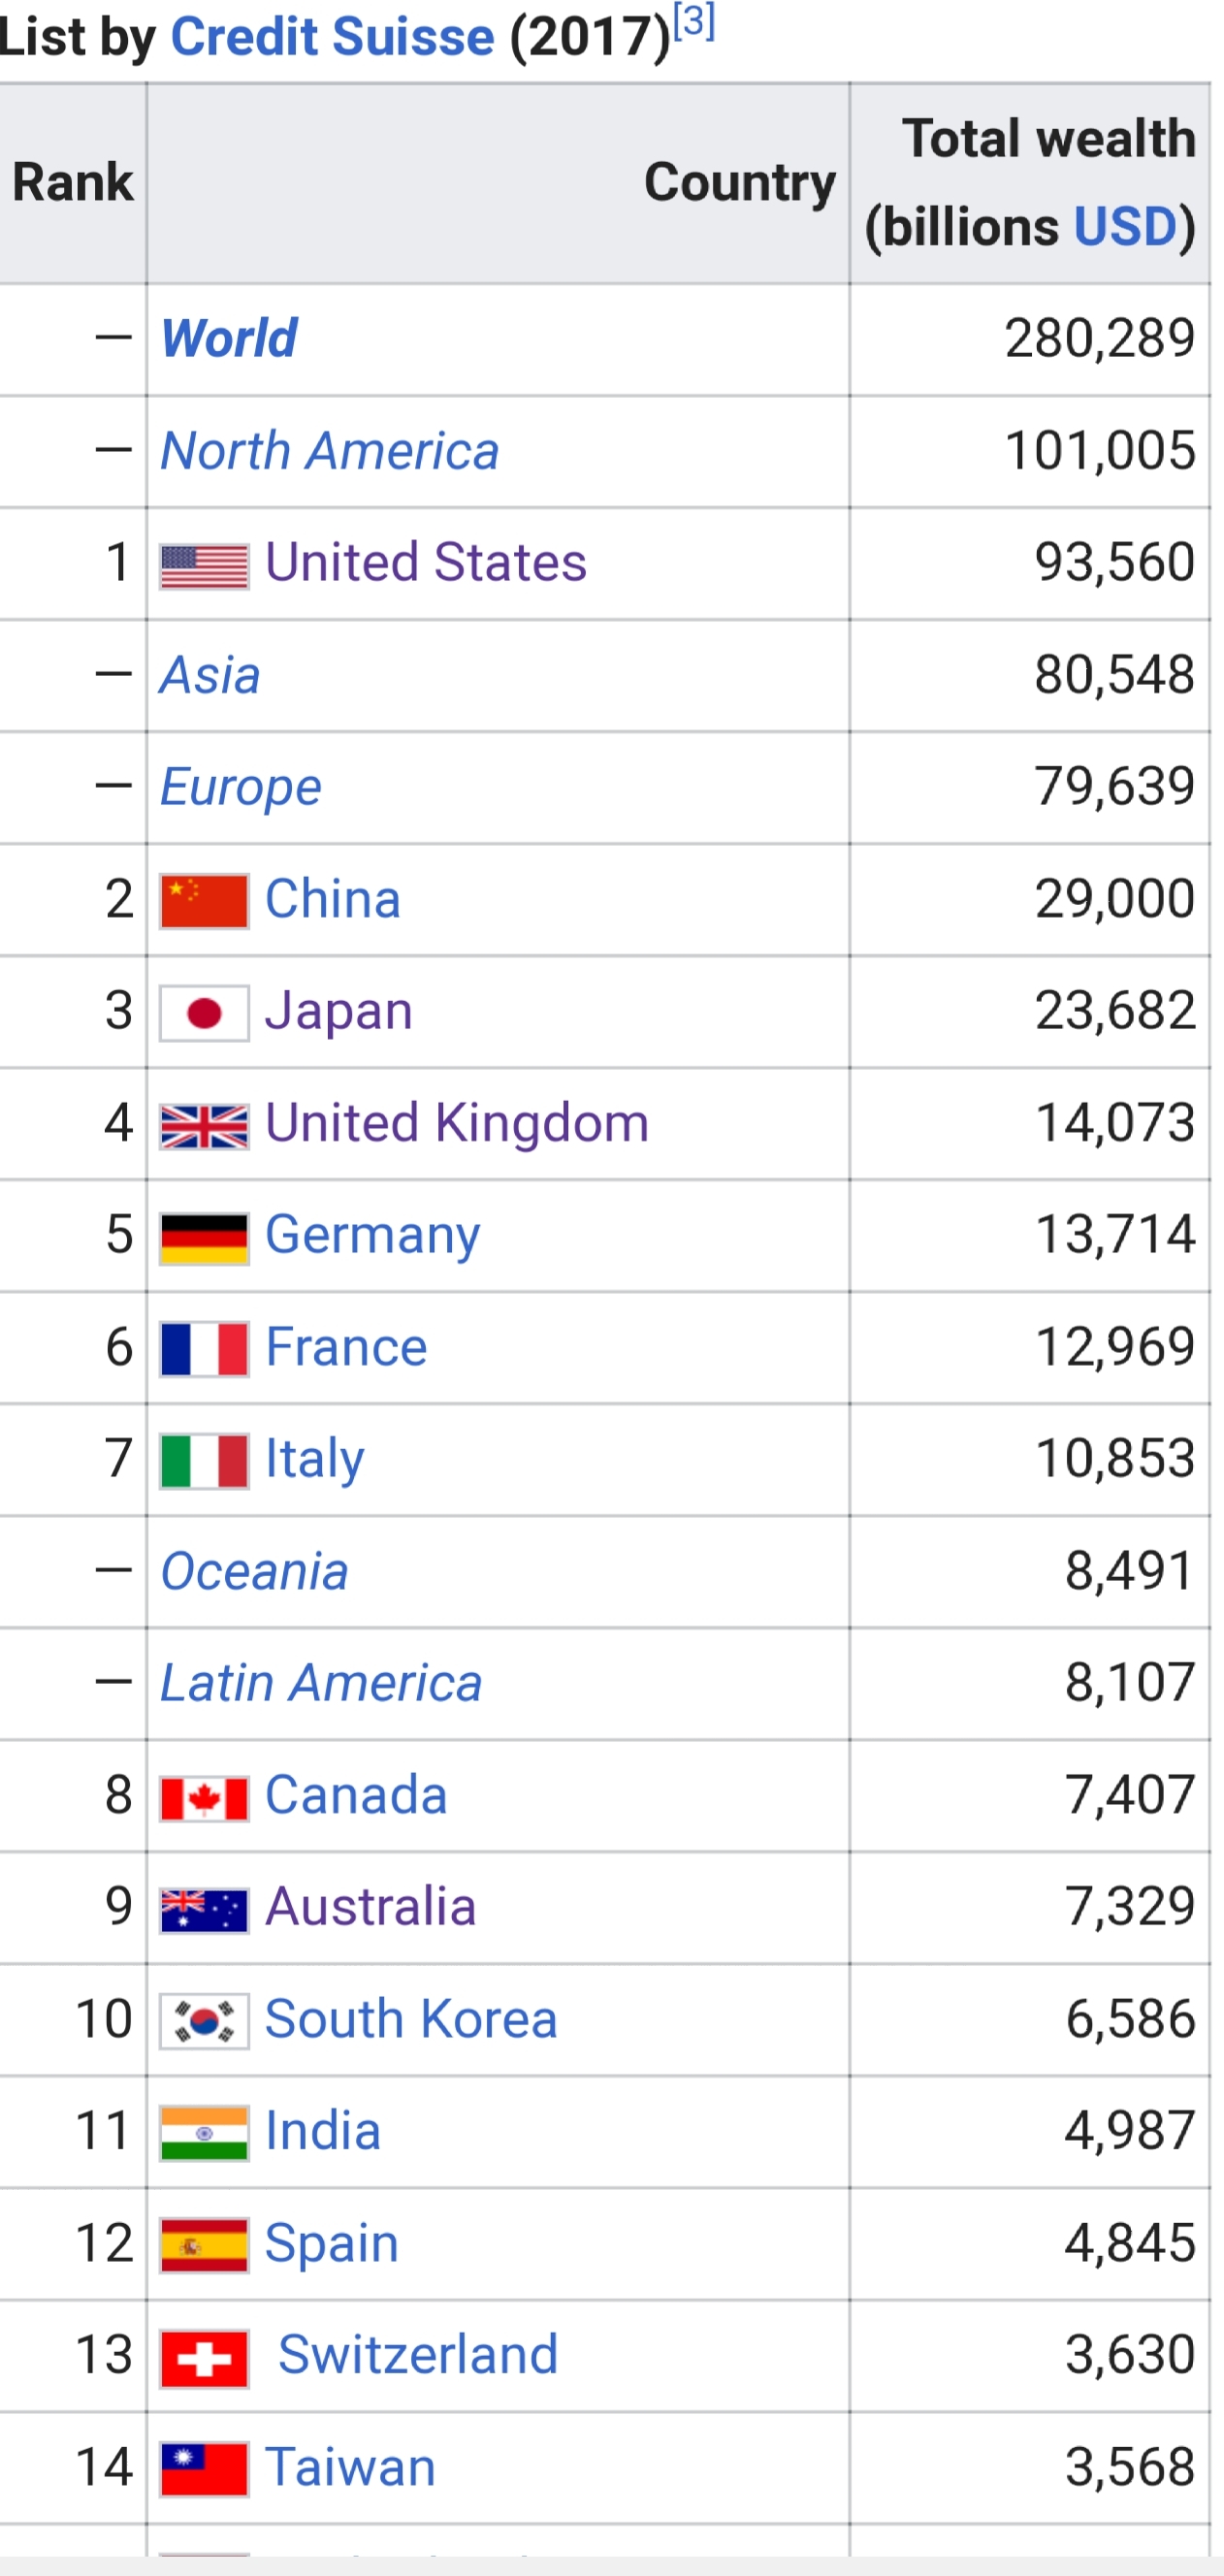Screen dimensions: 1224x2576
Task: Click the Country column header
Action: [x=739, y=182]
